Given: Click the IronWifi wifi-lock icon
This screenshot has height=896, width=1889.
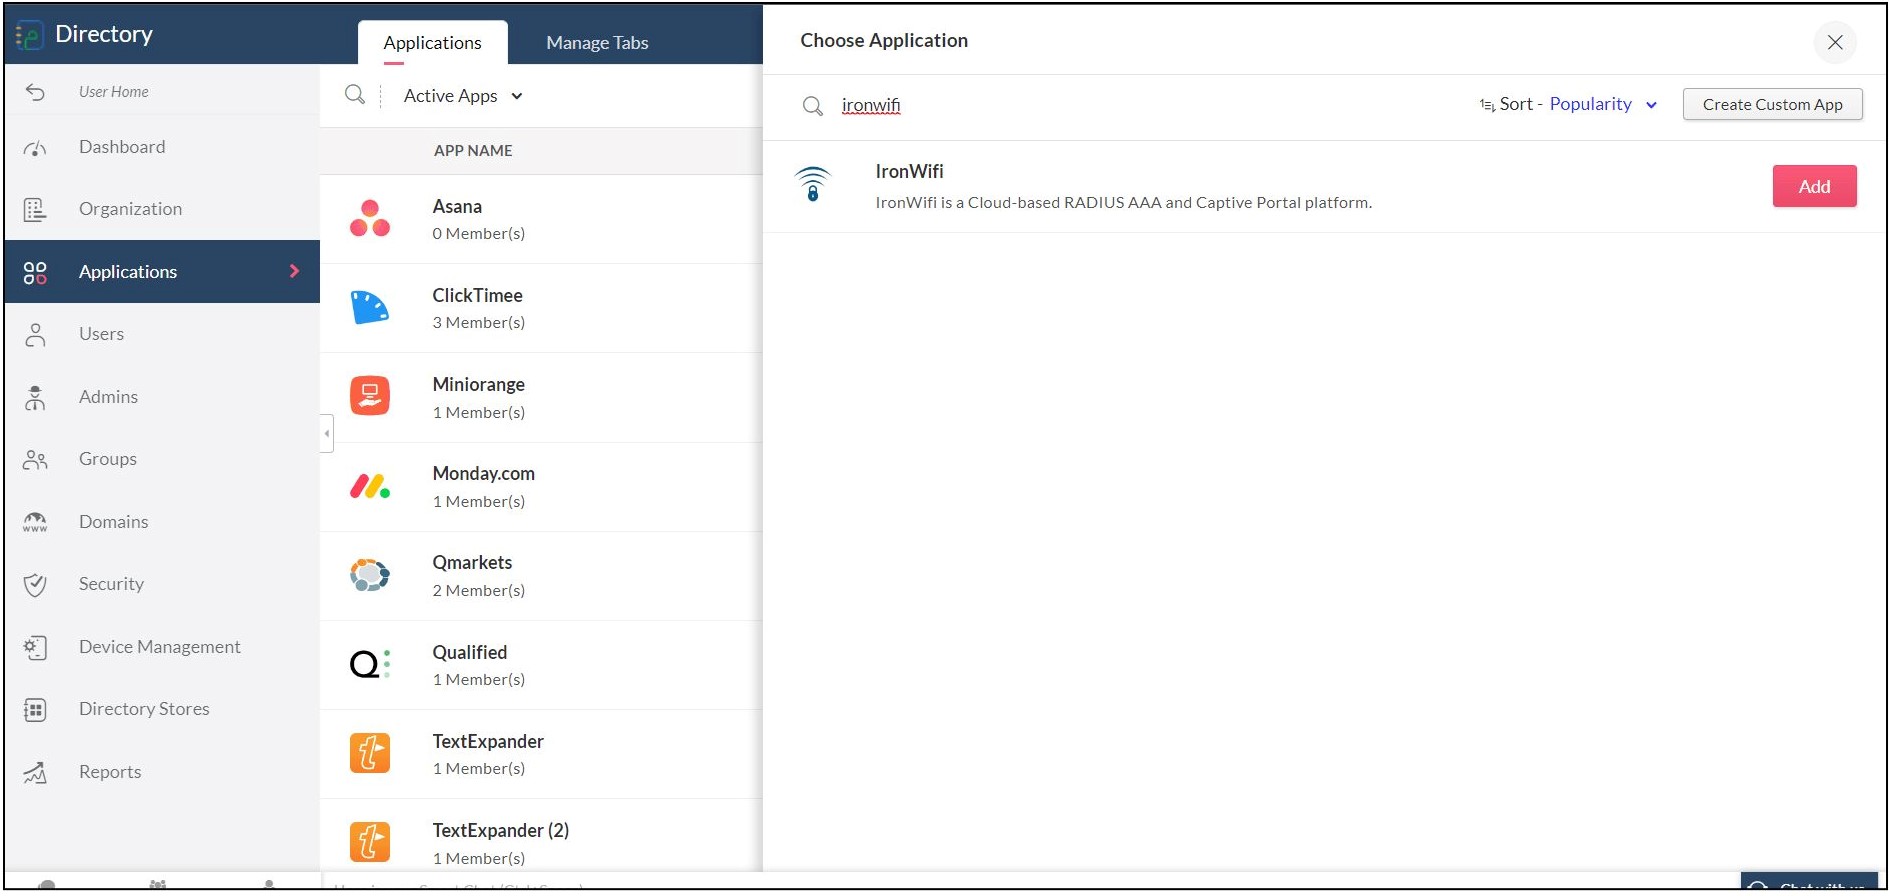Looking at the screenshot, I should 812,184.
